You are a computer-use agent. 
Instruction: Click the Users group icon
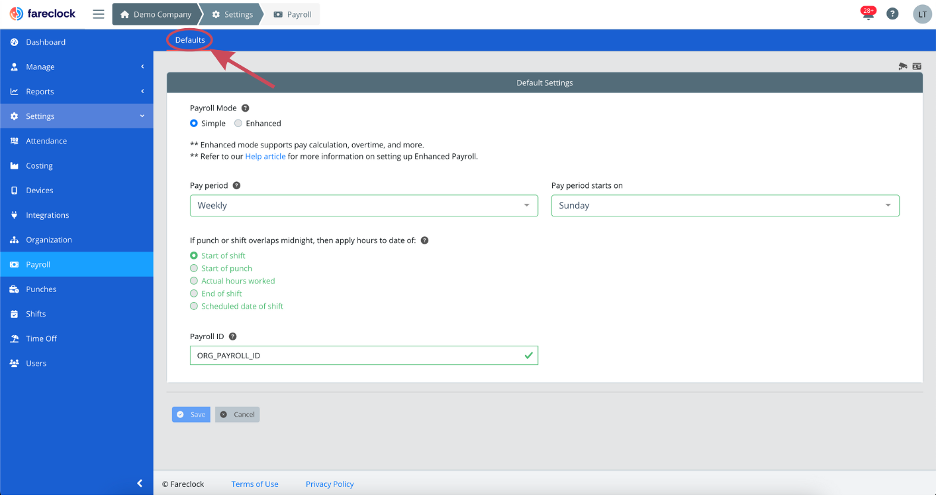tap(14, 363)
